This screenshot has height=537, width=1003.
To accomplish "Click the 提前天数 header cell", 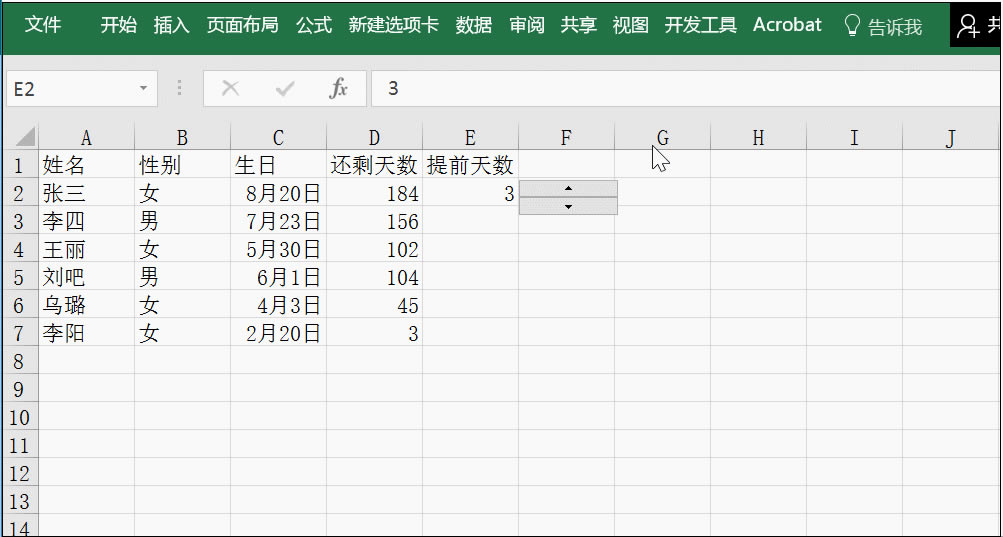I will (470, 165).
